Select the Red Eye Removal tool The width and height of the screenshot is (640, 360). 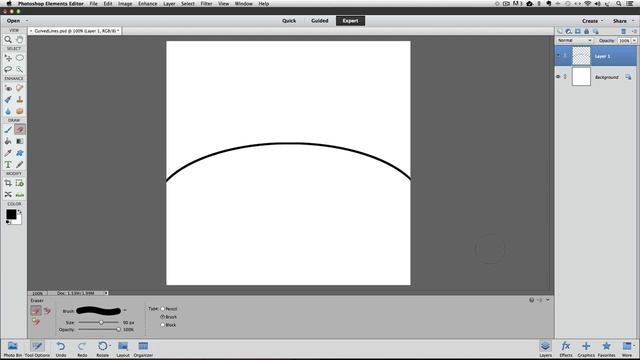pyautogui.click(x=8, y=88)
